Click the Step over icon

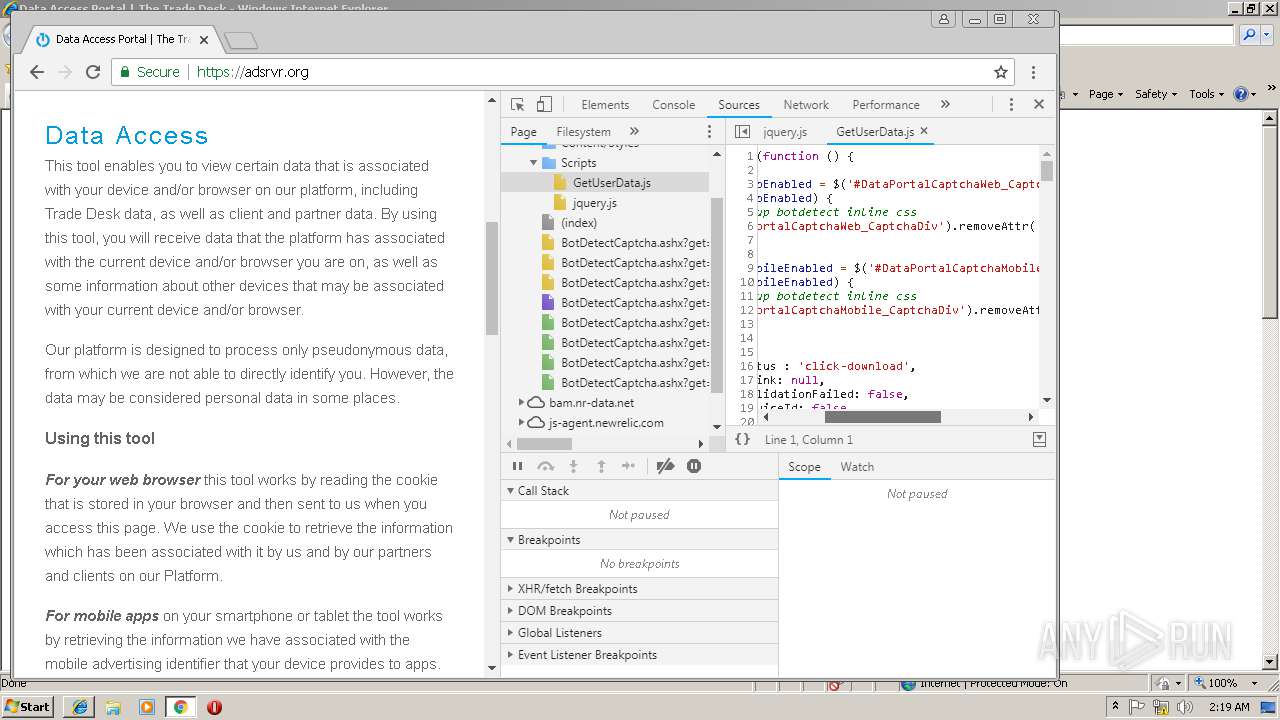point(545,466)
